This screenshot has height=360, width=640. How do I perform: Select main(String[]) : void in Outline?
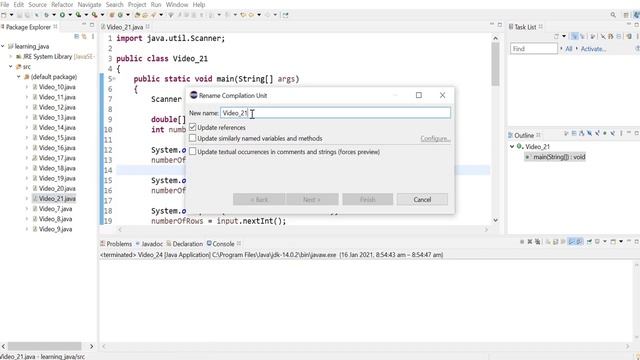coord(555,157)
